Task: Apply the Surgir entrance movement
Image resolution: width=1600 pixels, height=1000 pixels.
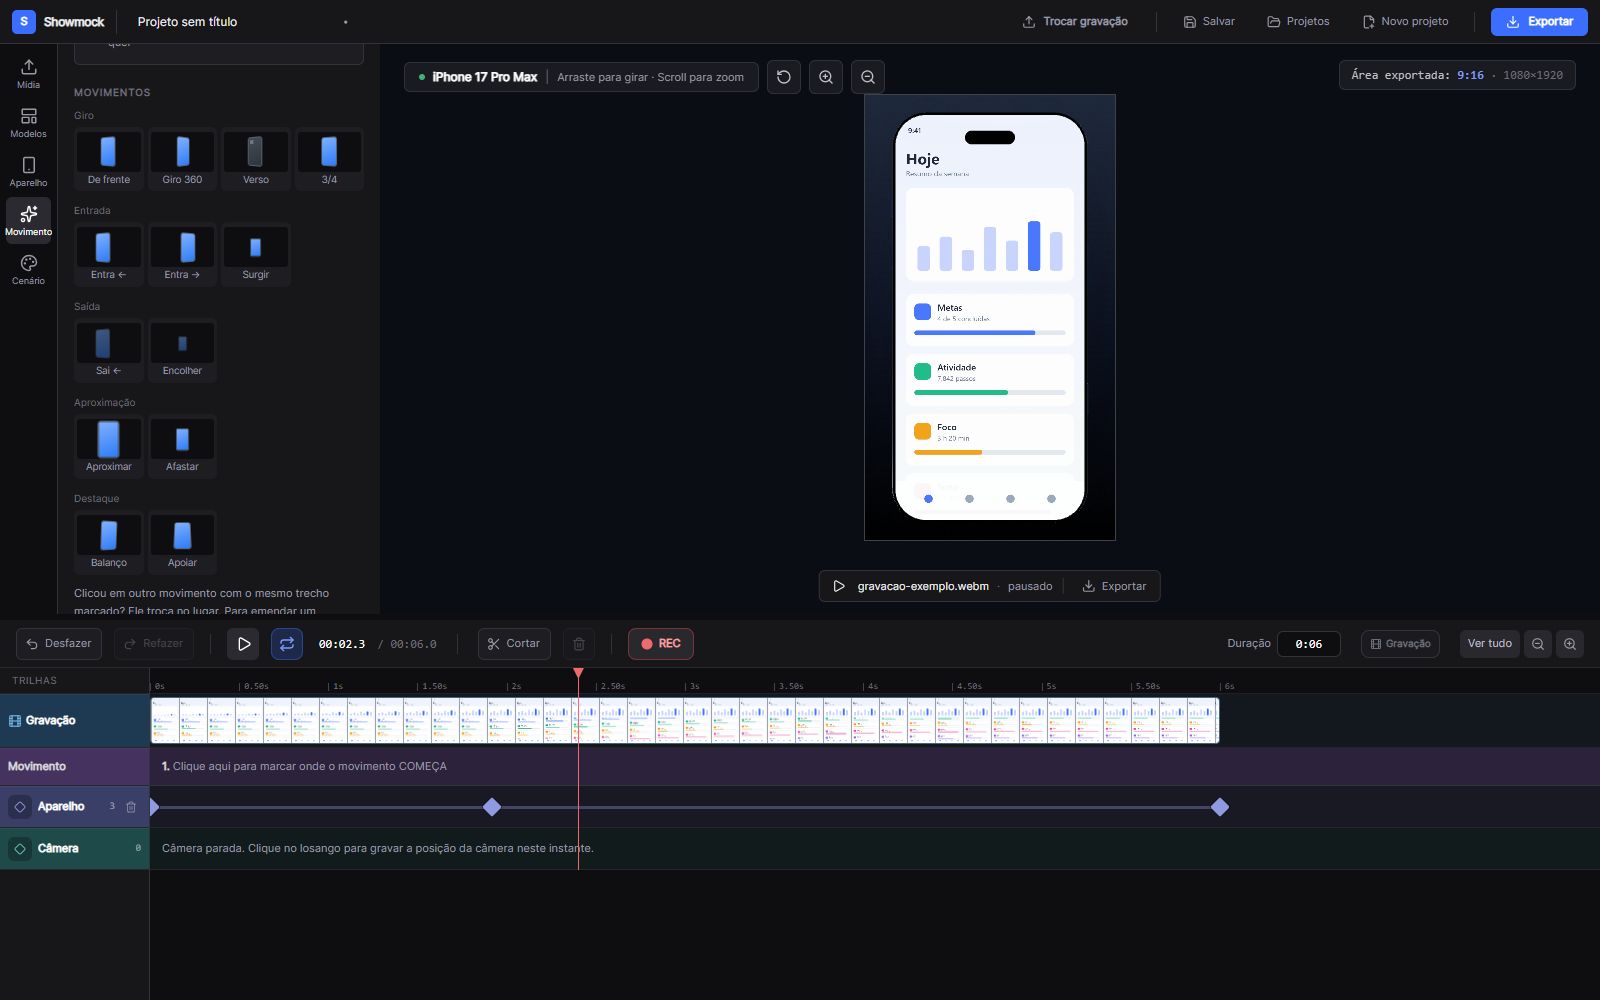Action: pos(256,254)
